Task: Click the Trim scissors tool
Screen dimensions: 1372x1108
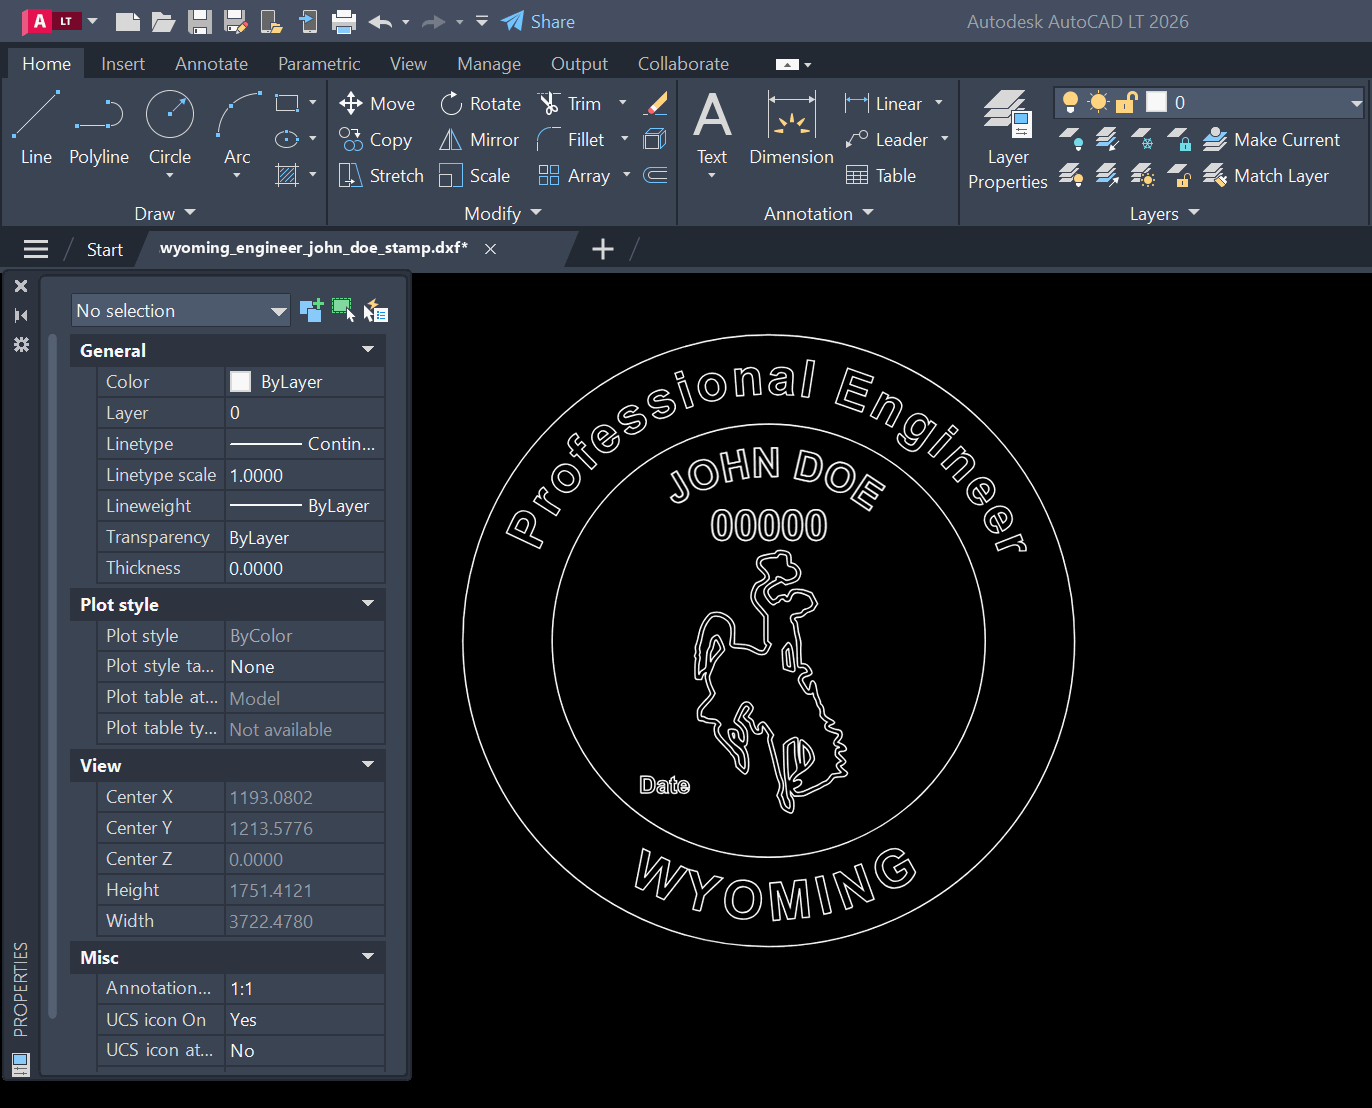Action: [569, 103]
